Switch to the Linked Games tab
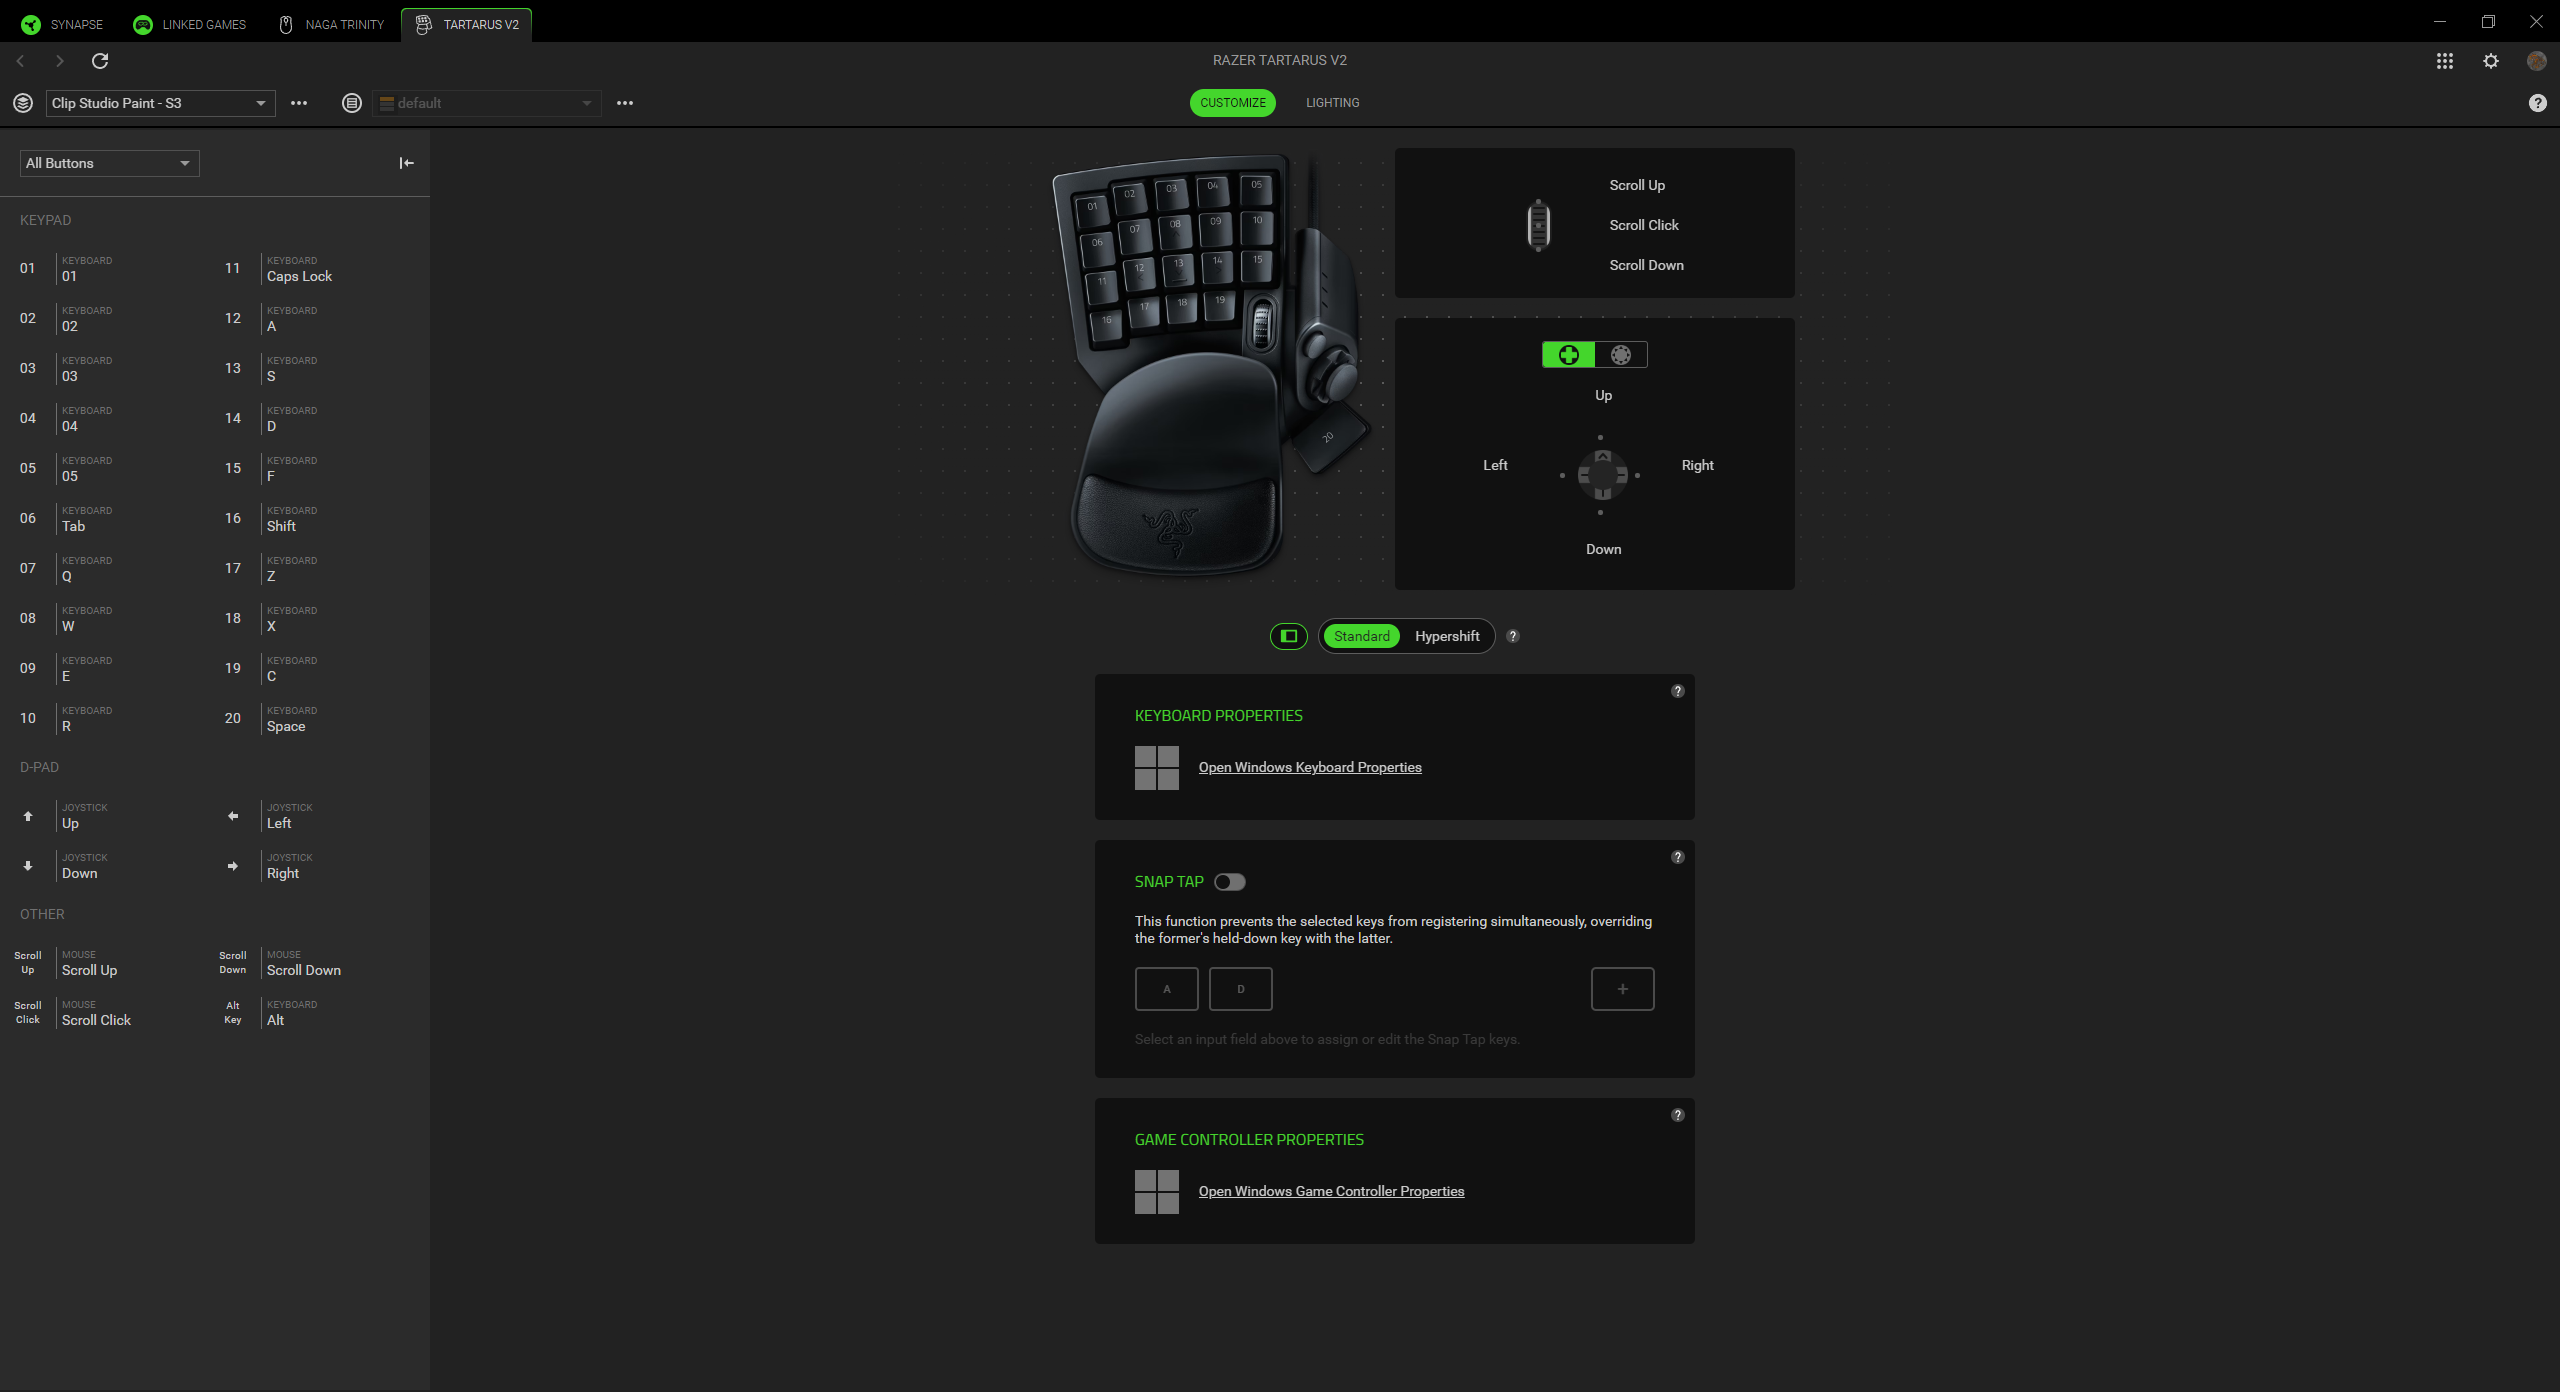The image size is (2560, 1392). [189, 24]
